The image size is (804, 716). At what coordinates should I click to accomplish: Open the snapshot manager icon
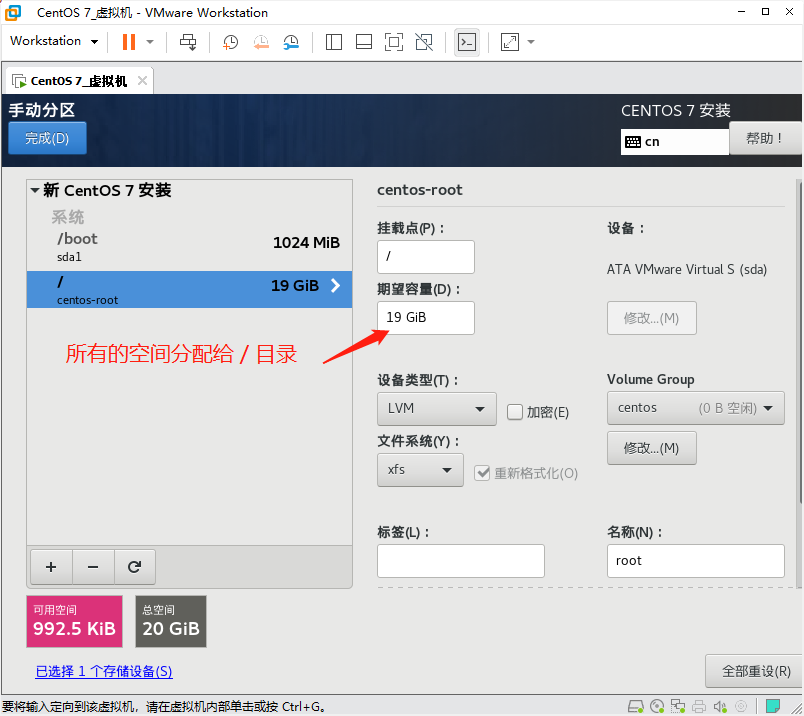tap(291, 42)
